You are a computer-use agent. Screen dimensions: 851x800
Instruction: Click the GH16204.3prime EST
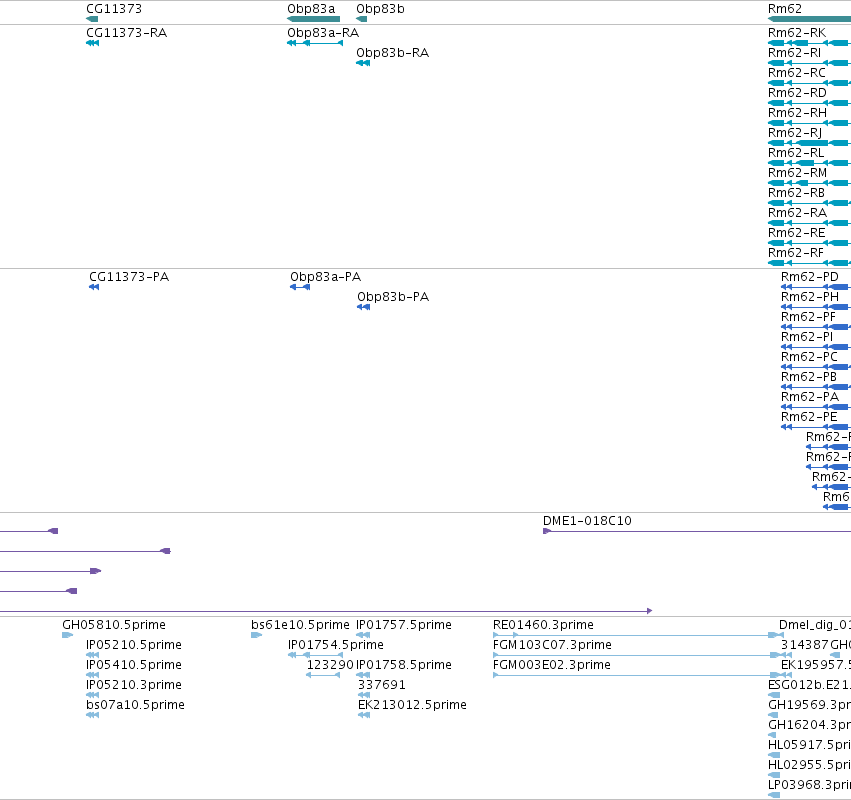[809, 726]
